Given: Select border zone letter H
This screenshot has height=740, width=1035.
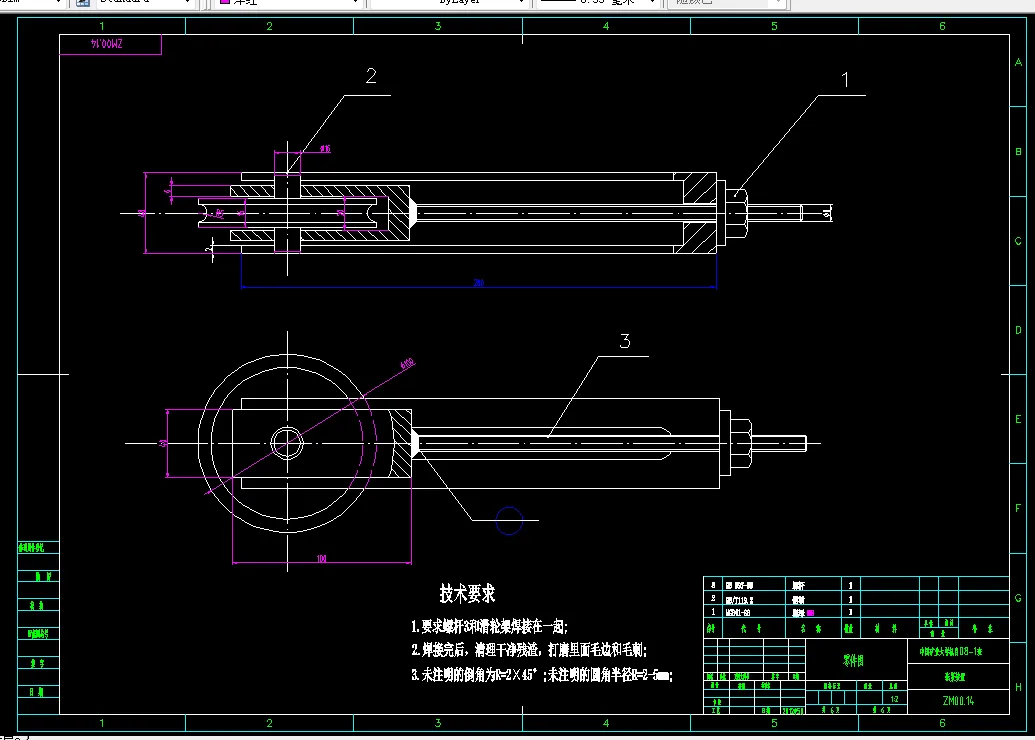Looking at the screenshot, I should point(1018,687).
